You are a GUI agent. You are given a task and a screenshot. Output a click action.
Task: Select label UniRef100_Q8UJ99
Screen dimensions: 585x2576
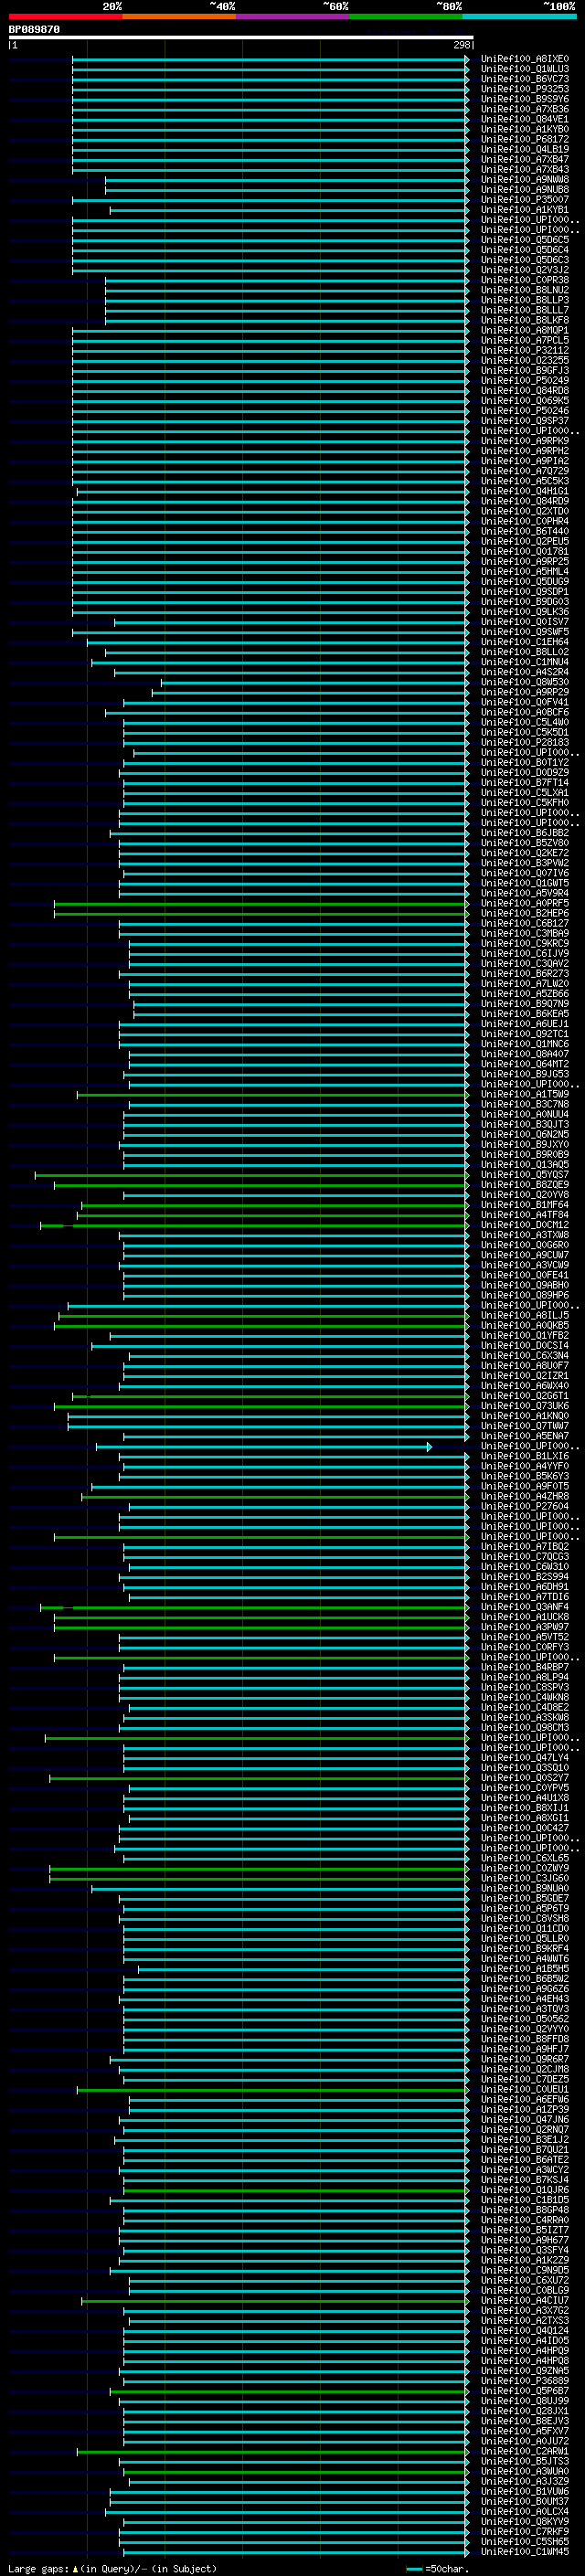coord(525,2400)
